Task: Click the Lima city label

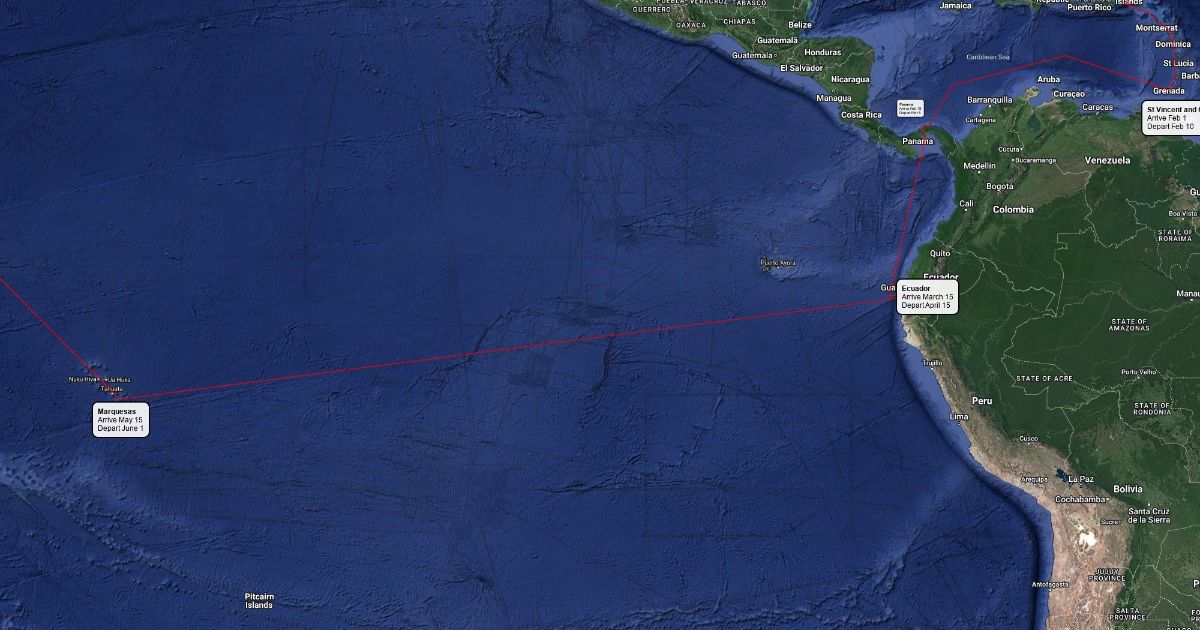Action: [x=959, y=415]
